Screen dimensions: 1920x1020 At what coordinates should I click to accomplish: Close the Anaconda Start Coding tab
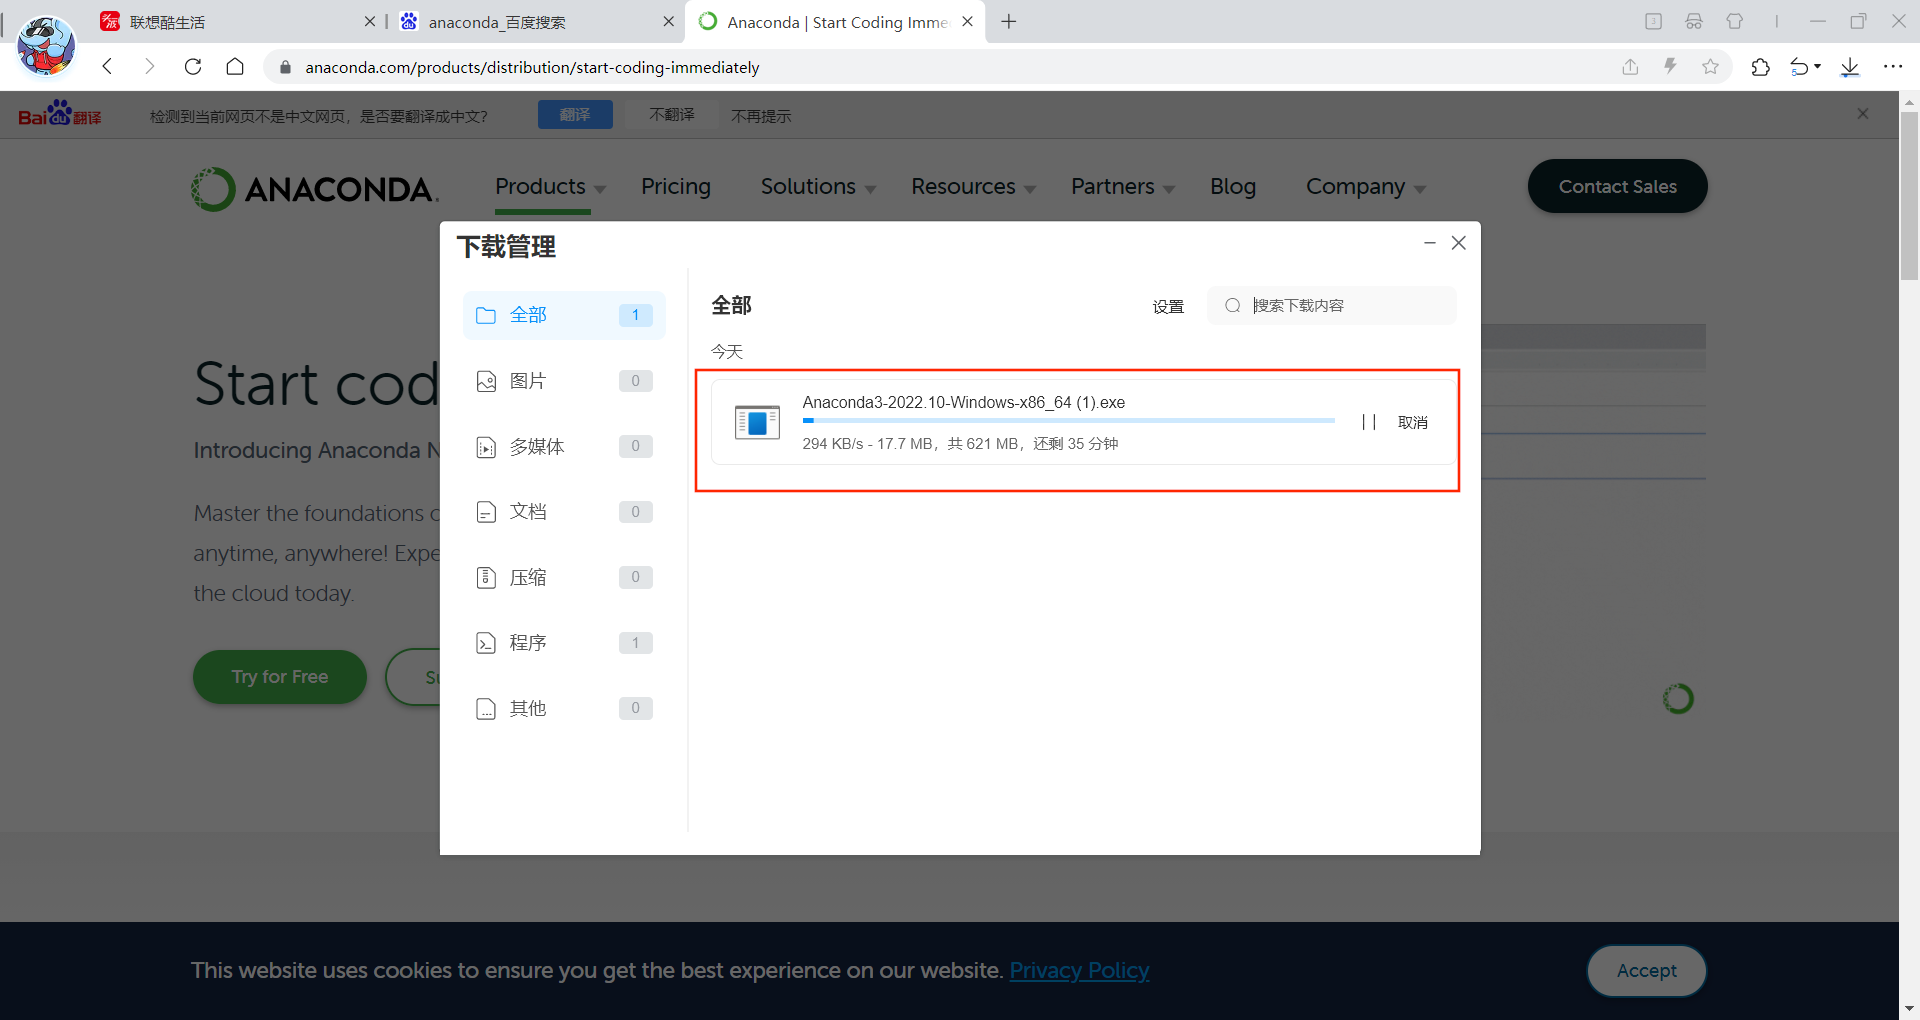[967, 22]
